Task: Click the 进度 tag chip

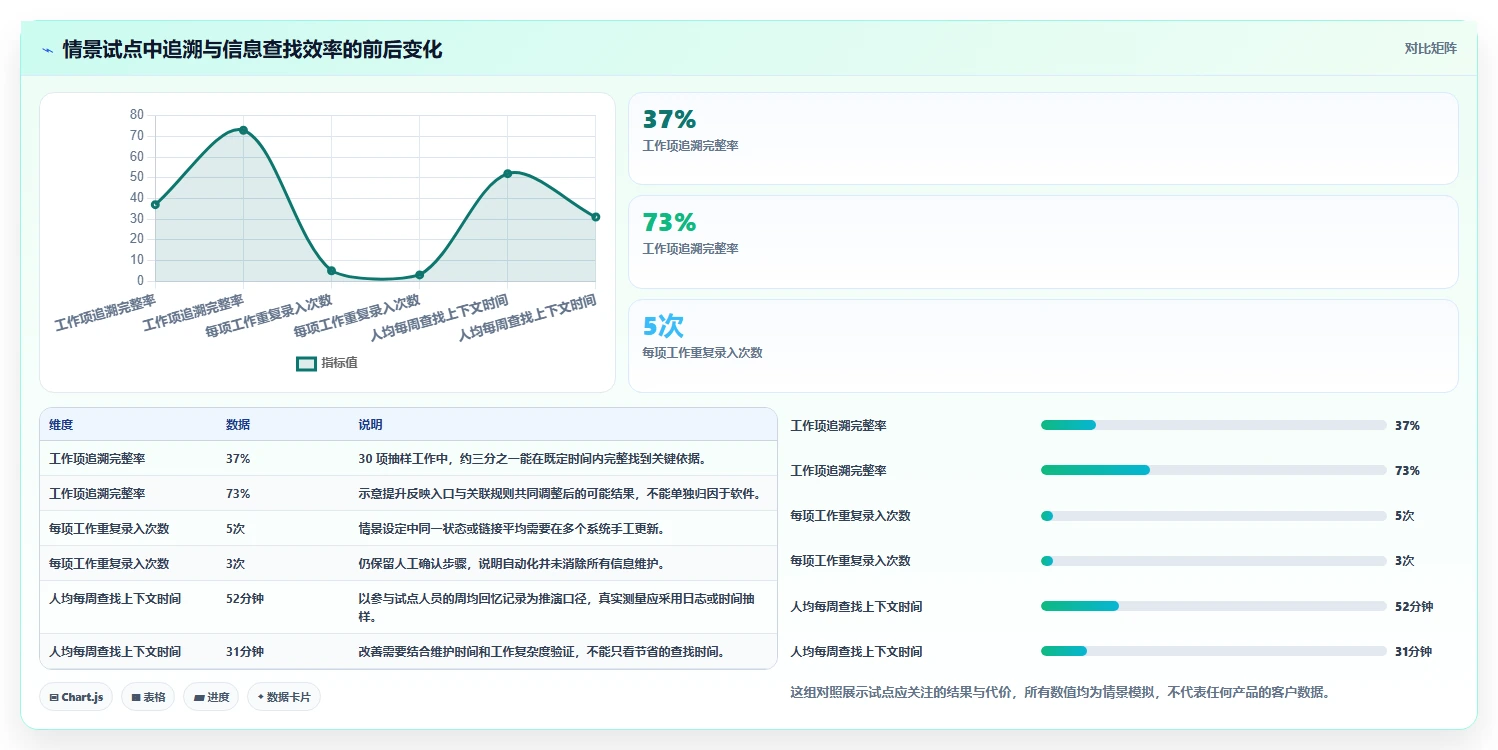Action: [211, 697]
